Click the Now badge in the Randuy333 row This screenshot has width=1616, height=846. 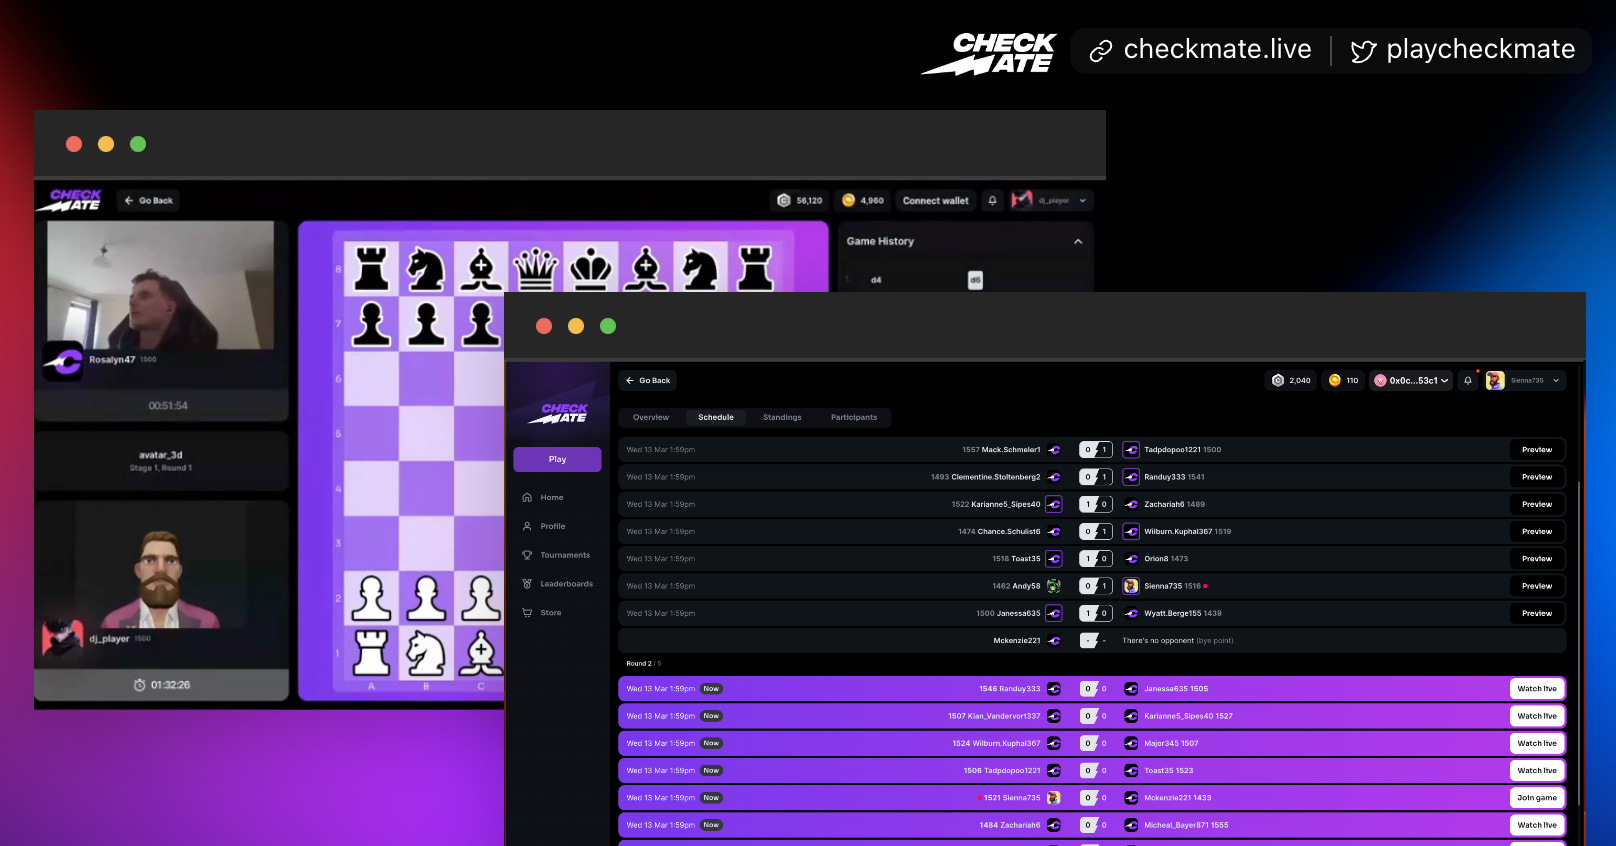point(711,689)
